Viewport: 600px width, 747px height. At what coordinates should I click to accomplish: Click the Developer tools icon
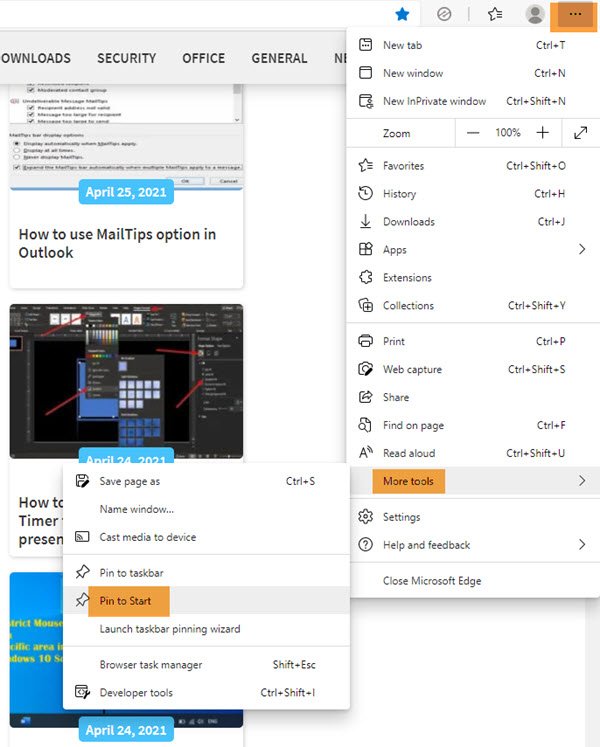pos(82,692)
